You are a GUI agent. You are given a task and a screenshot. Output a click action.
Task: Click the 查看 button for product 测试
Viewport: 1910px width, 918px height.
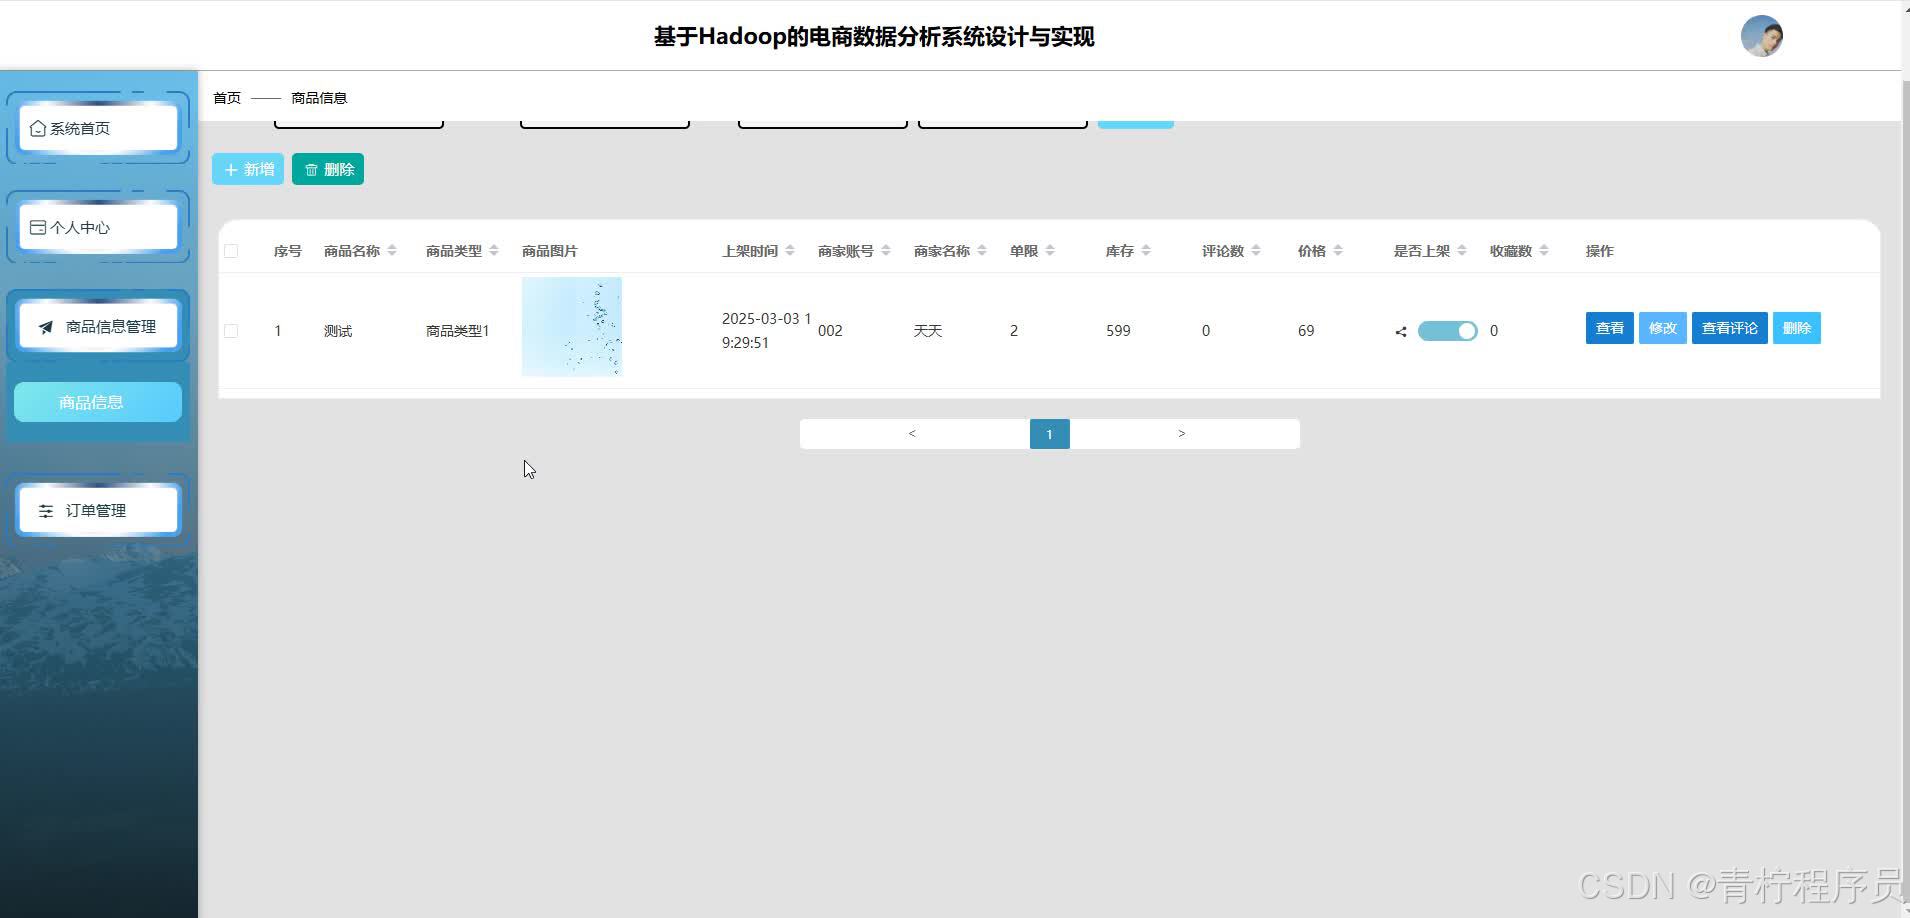1609,327
